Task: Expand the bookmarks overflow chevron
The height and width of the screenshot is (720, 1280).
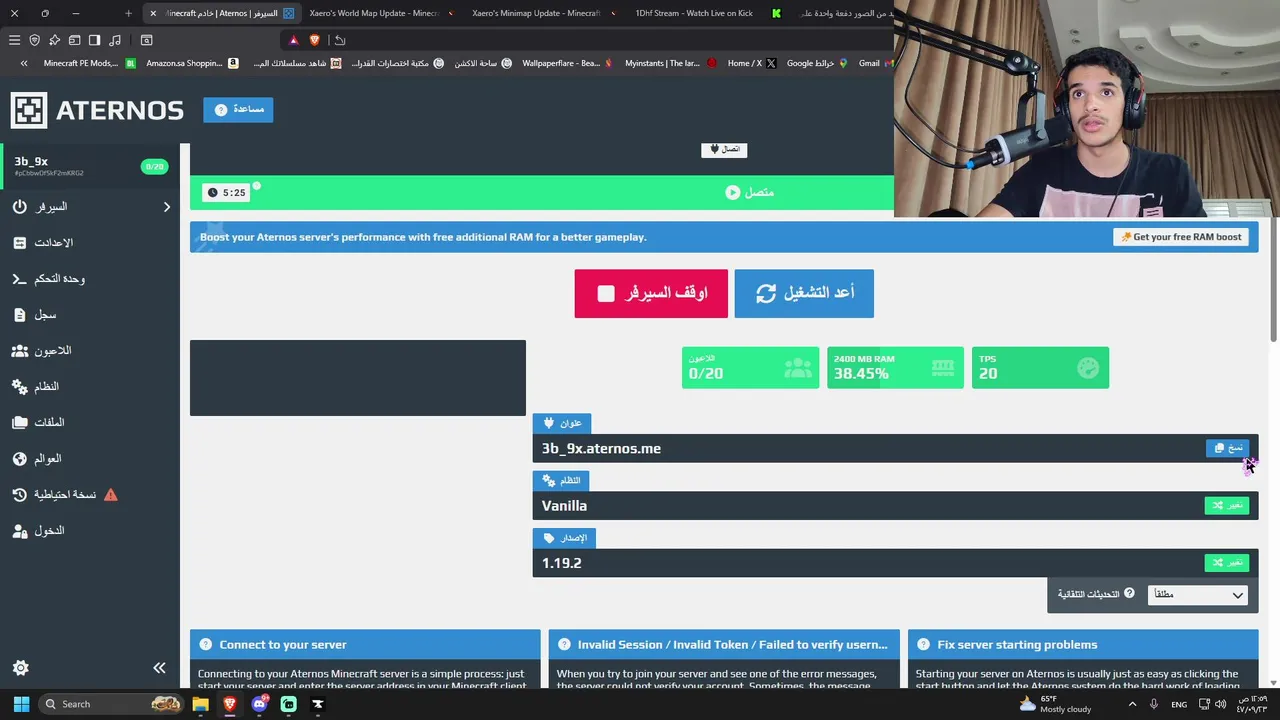Action: coord(24,63)
